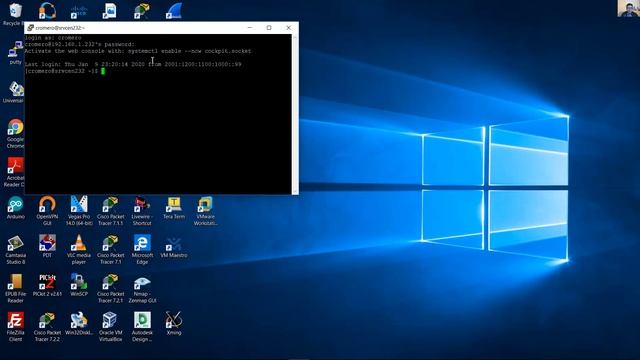
Task: Click the "Activate the web console" terminal line
Action: coord(138,51)
